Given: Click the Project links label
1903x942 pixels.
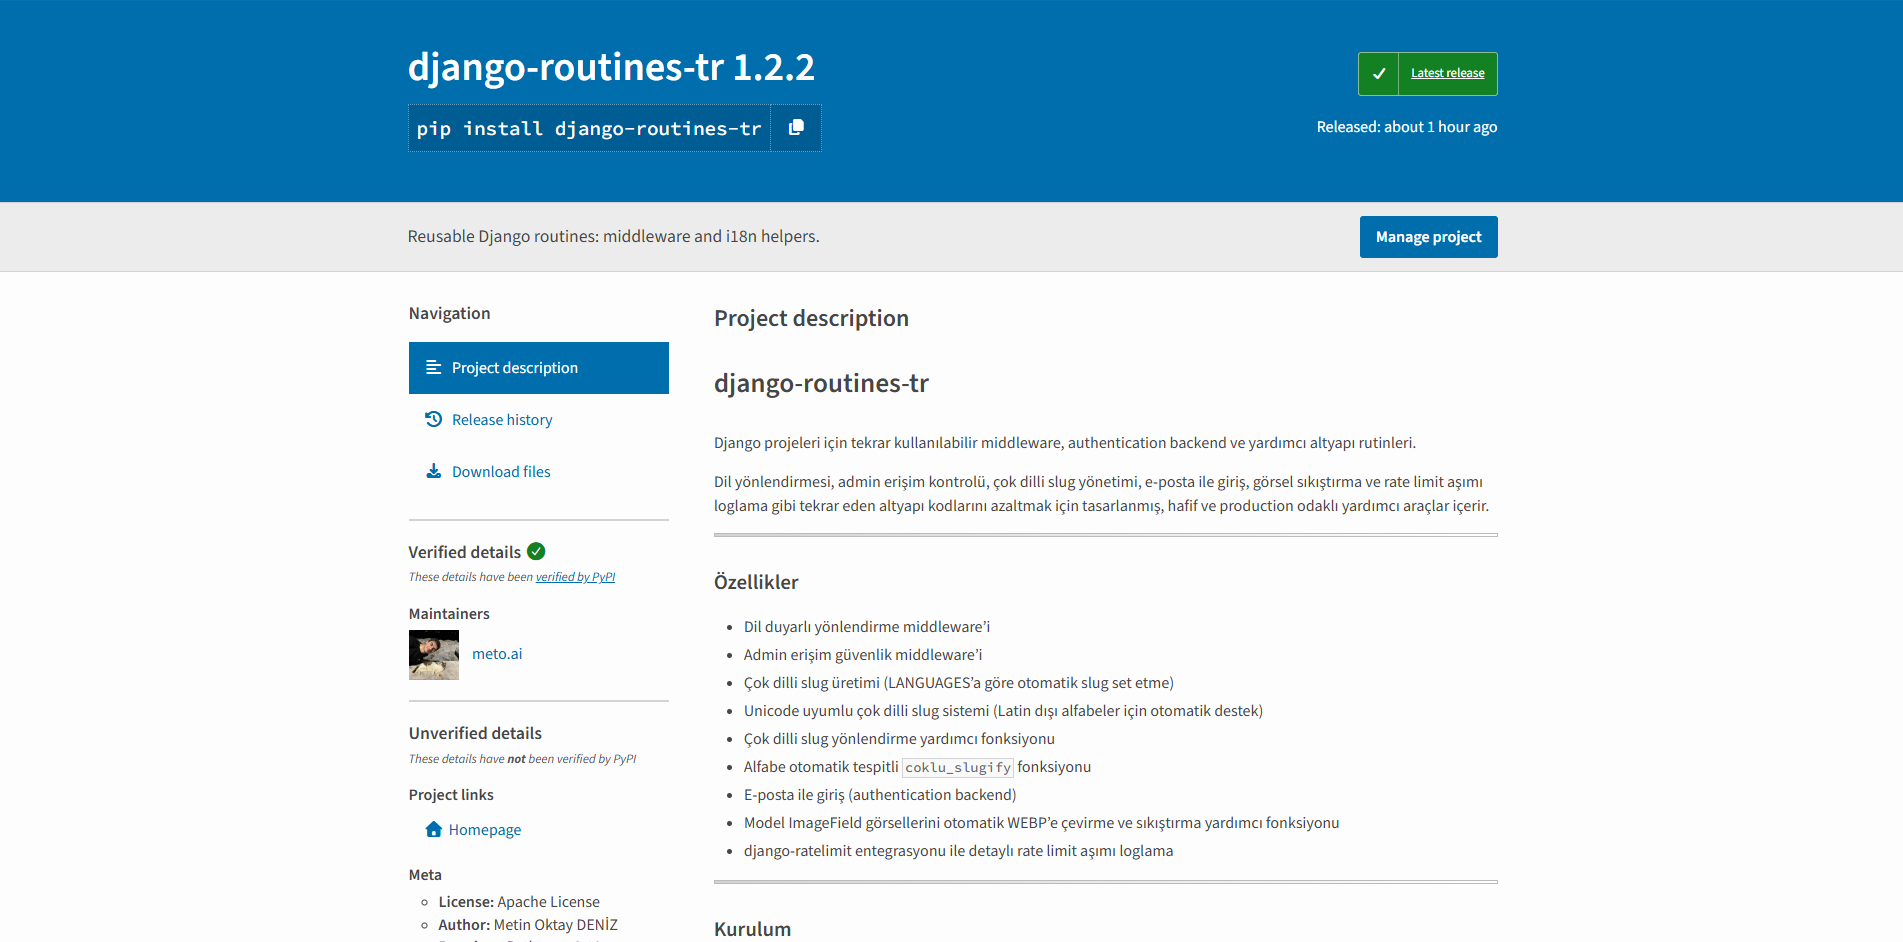Looking at the screenshot, I should pos(451,795).
